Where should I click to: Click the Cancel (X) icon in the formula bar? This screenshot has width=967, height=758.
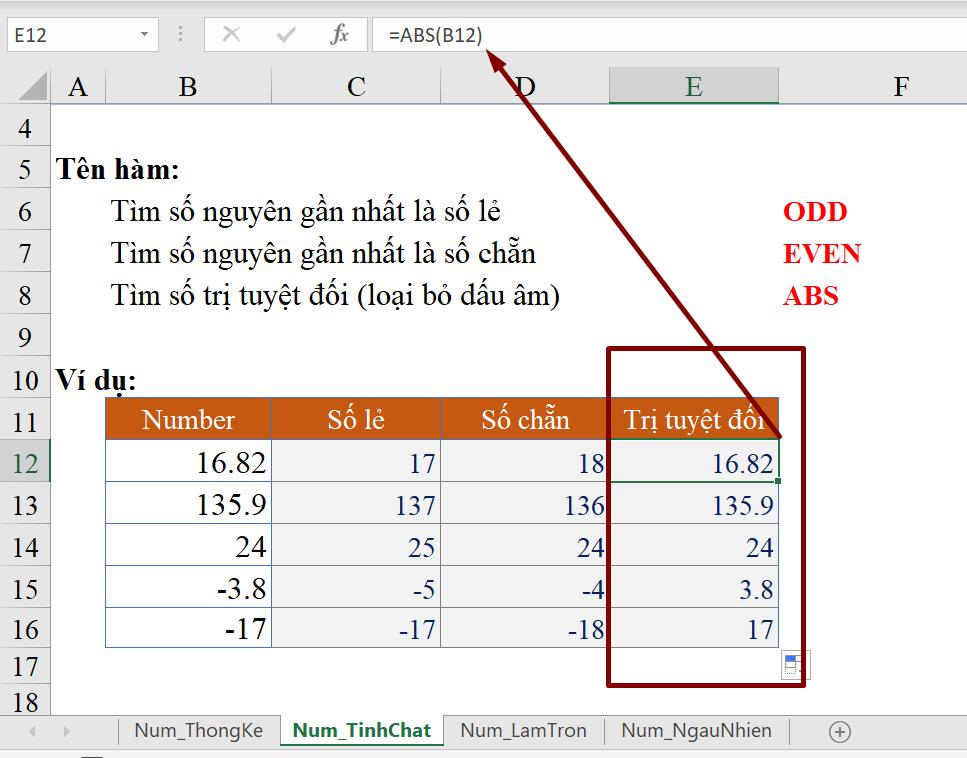tap(231, 33)
